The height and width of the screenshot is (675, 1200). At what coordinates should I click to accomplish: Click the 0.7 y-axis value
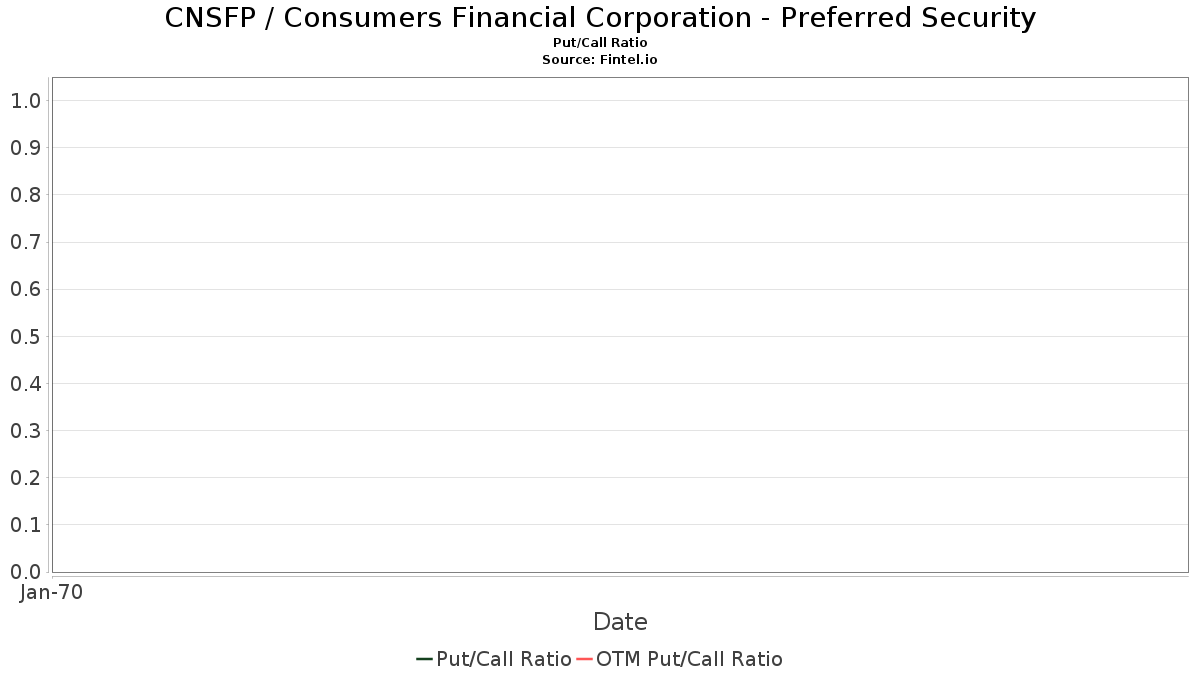pos(25,242)
